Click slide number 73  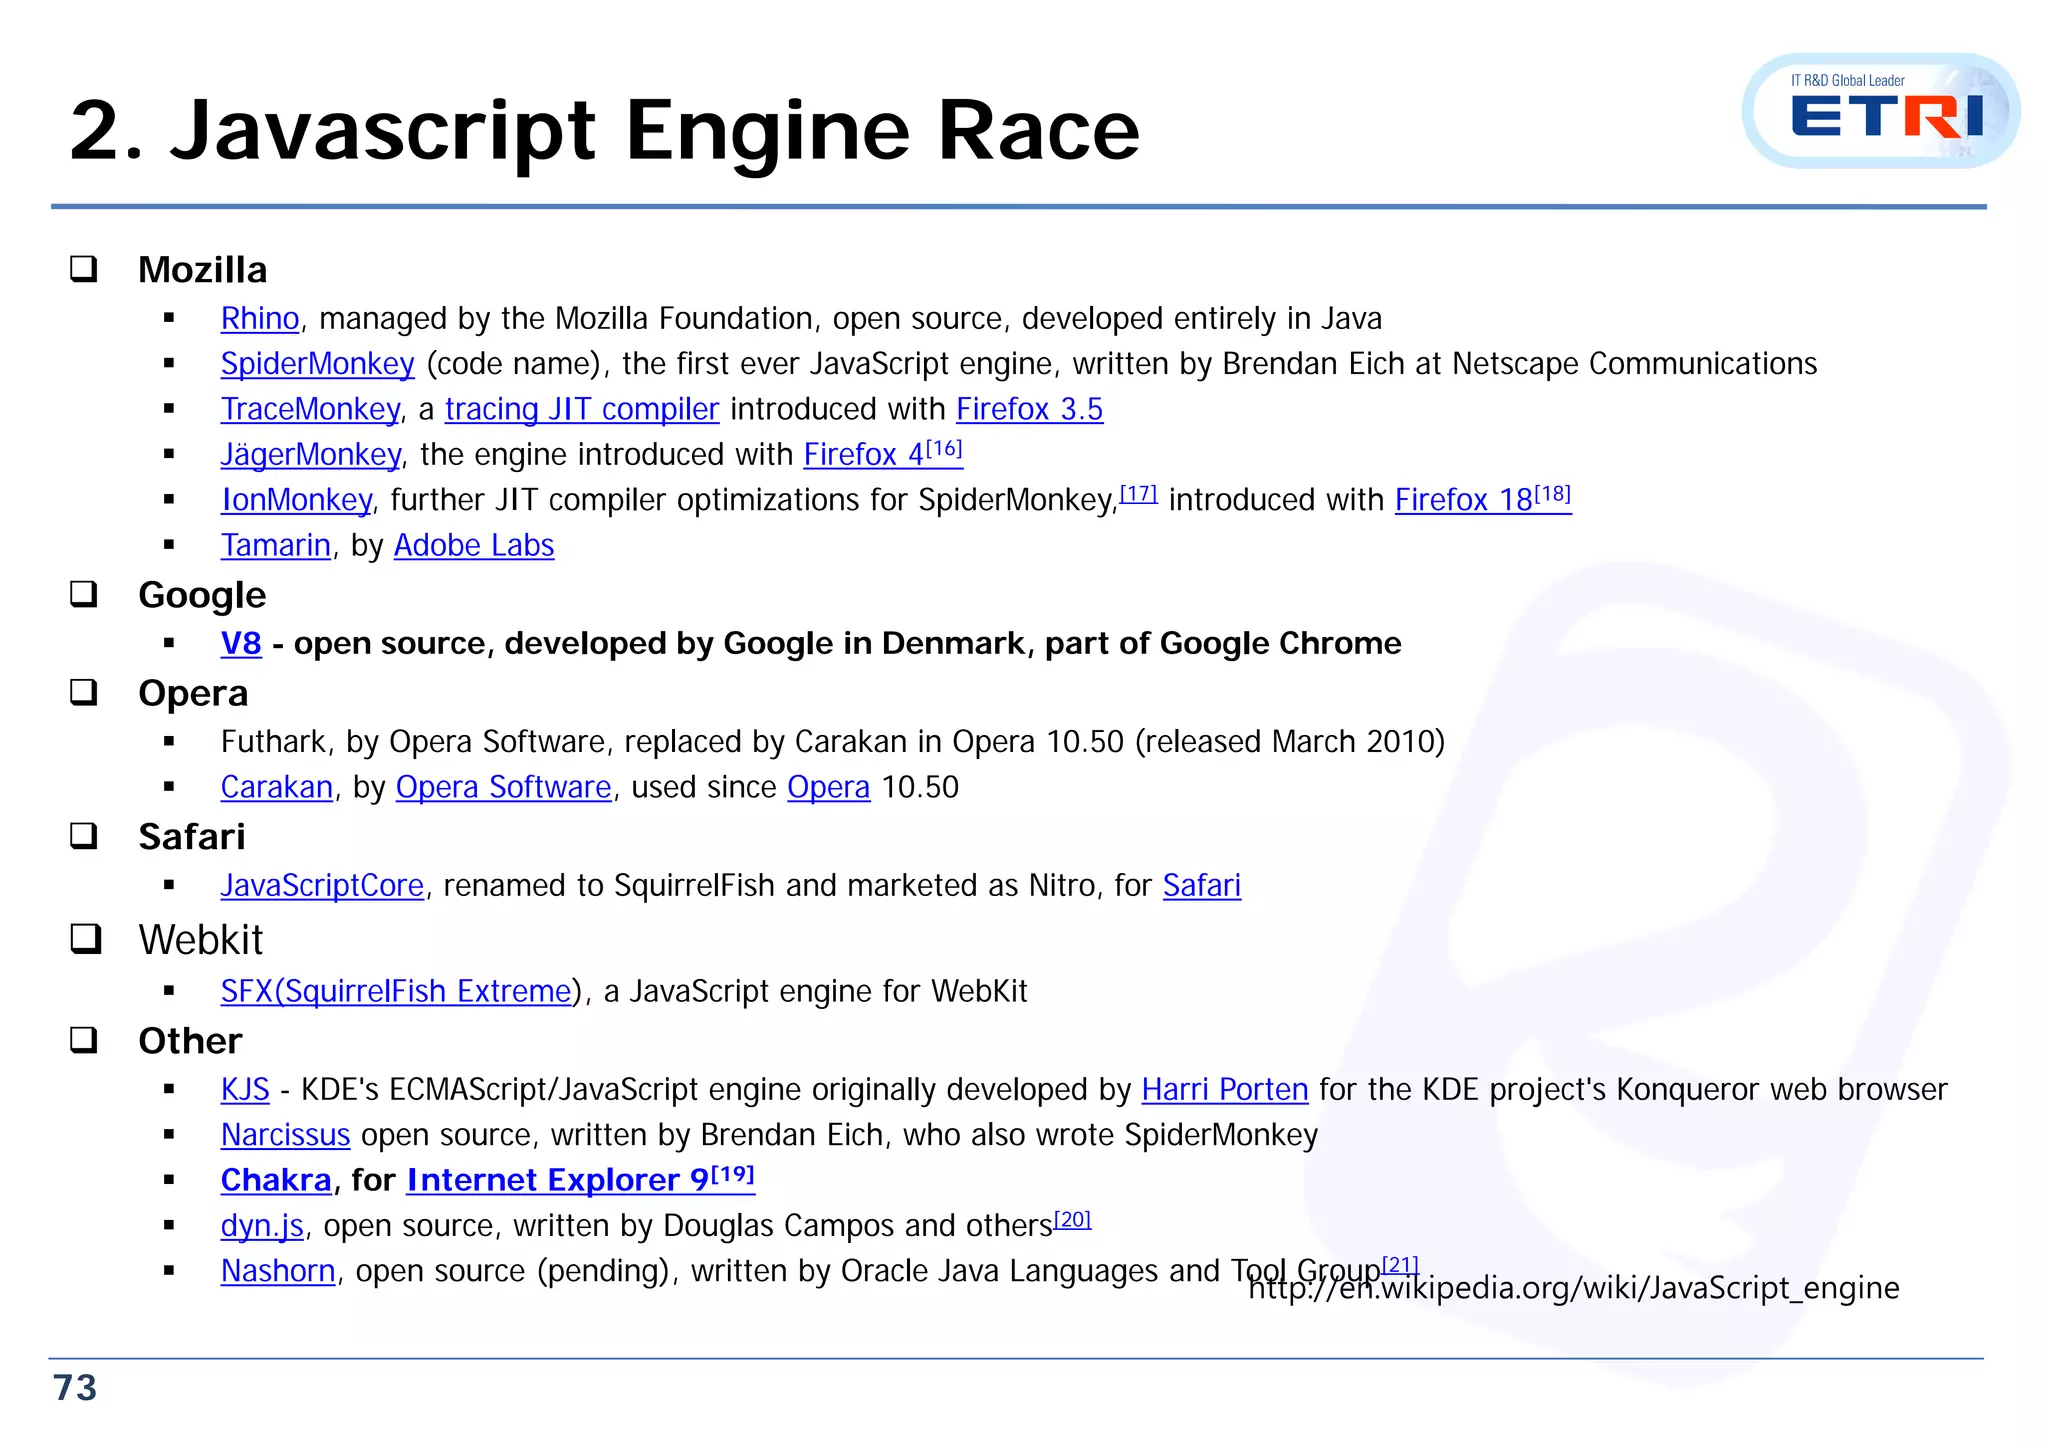point(75,1388)
